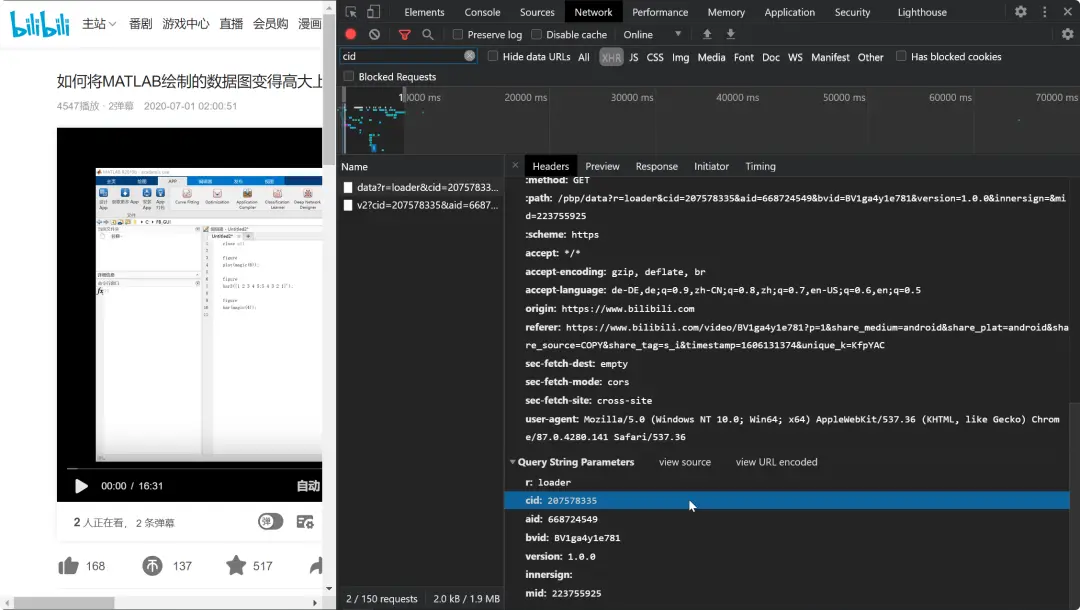Toggle the device toolbar icon
Screen dimensions: 1080x610
[x=373, y=12]
